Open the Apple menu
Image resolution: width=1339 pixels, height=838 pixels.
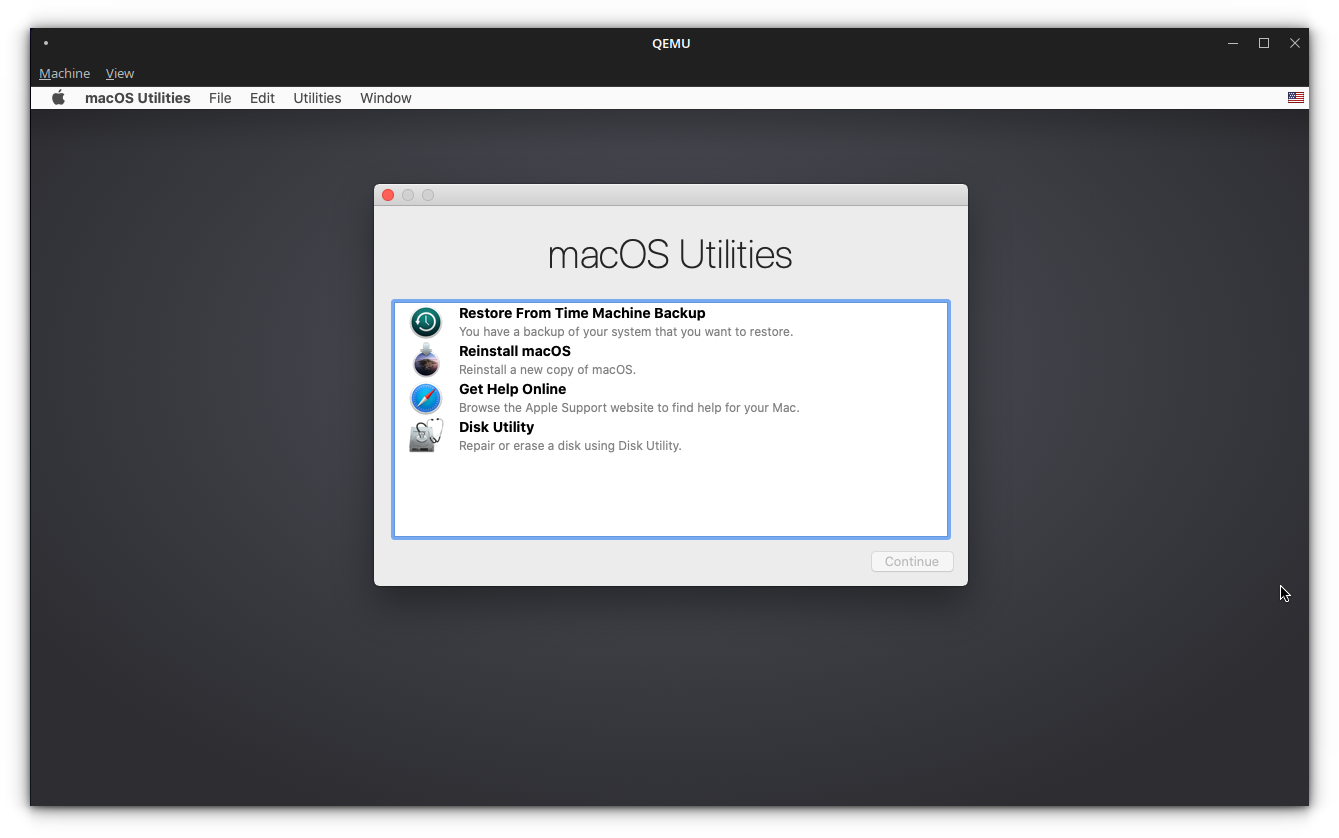58,97
